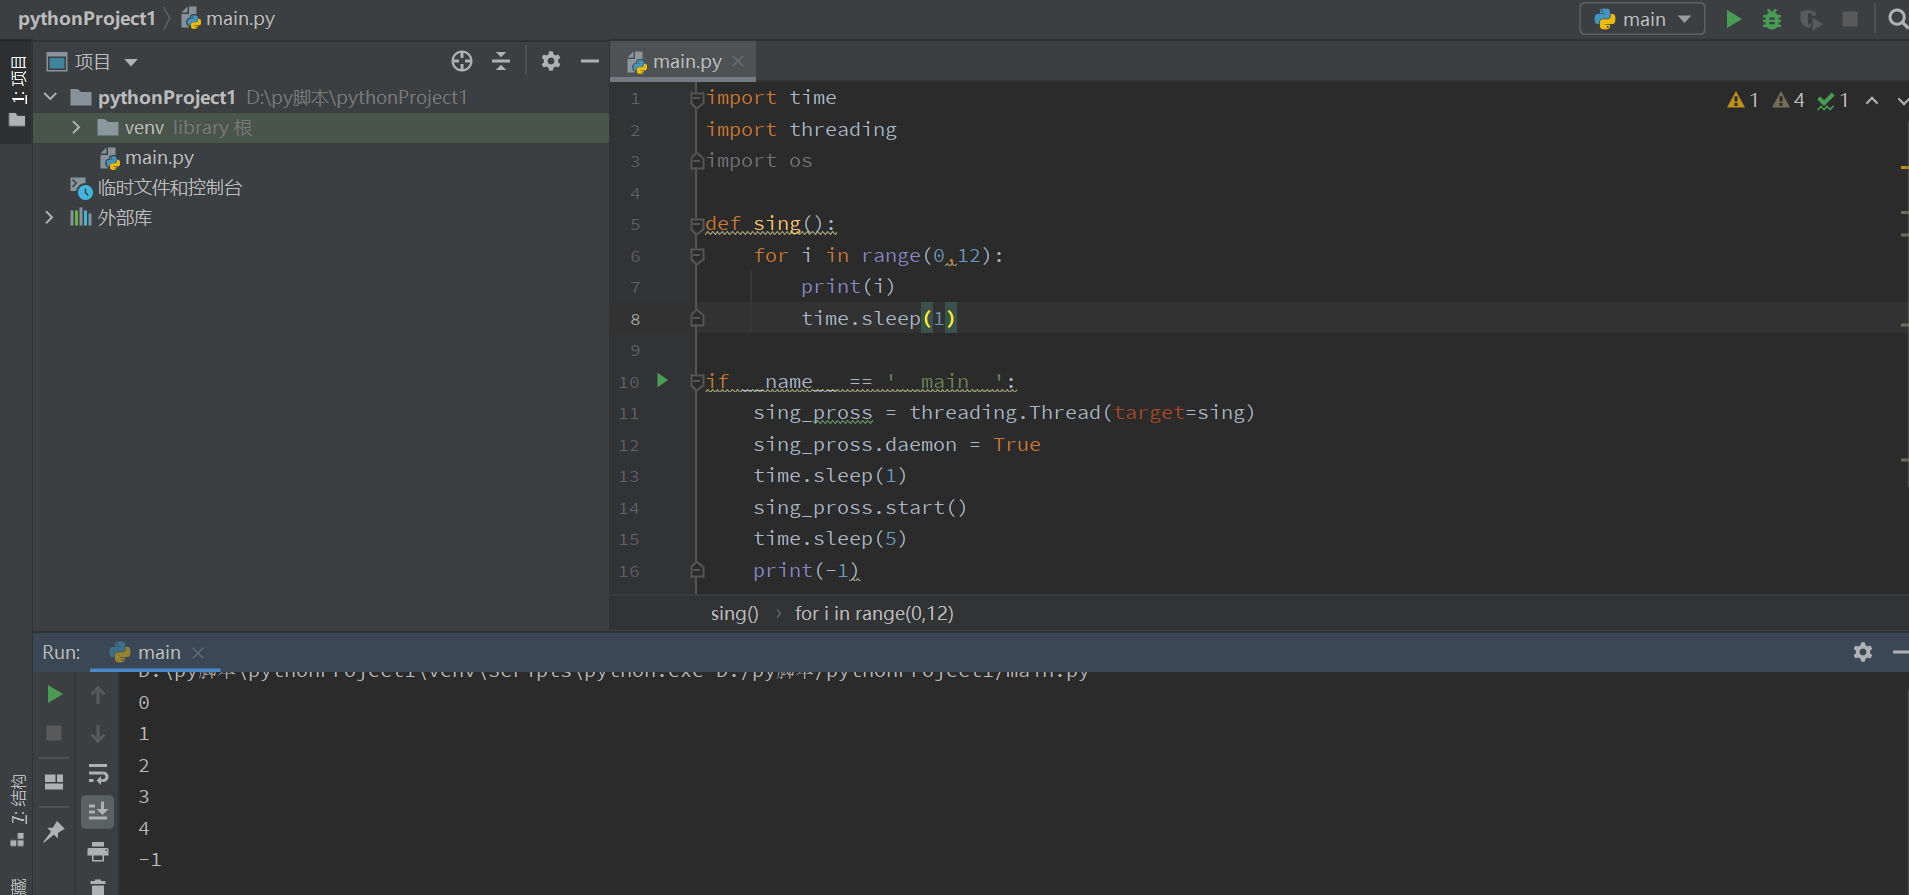Select the main tab in Run panel
Screen dimensions: 1909x895
pyautogui.click(x=155, y=652)
